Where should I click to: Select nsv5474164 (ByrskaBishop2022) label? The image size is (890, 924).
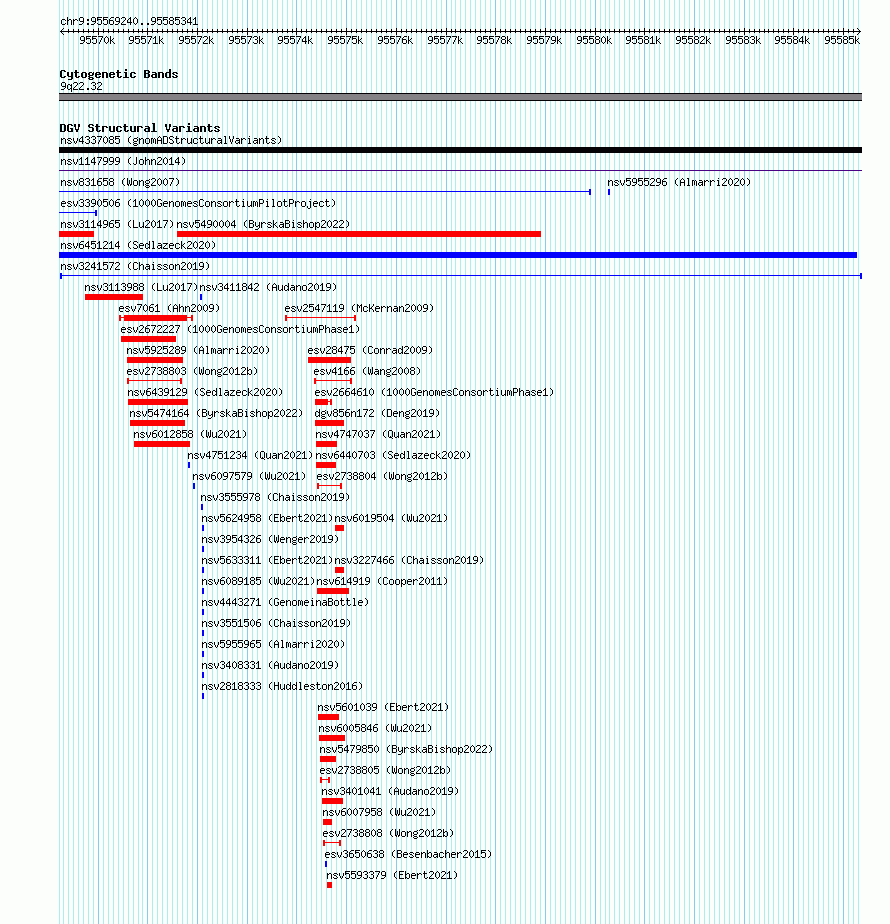[x=216, y=414]
